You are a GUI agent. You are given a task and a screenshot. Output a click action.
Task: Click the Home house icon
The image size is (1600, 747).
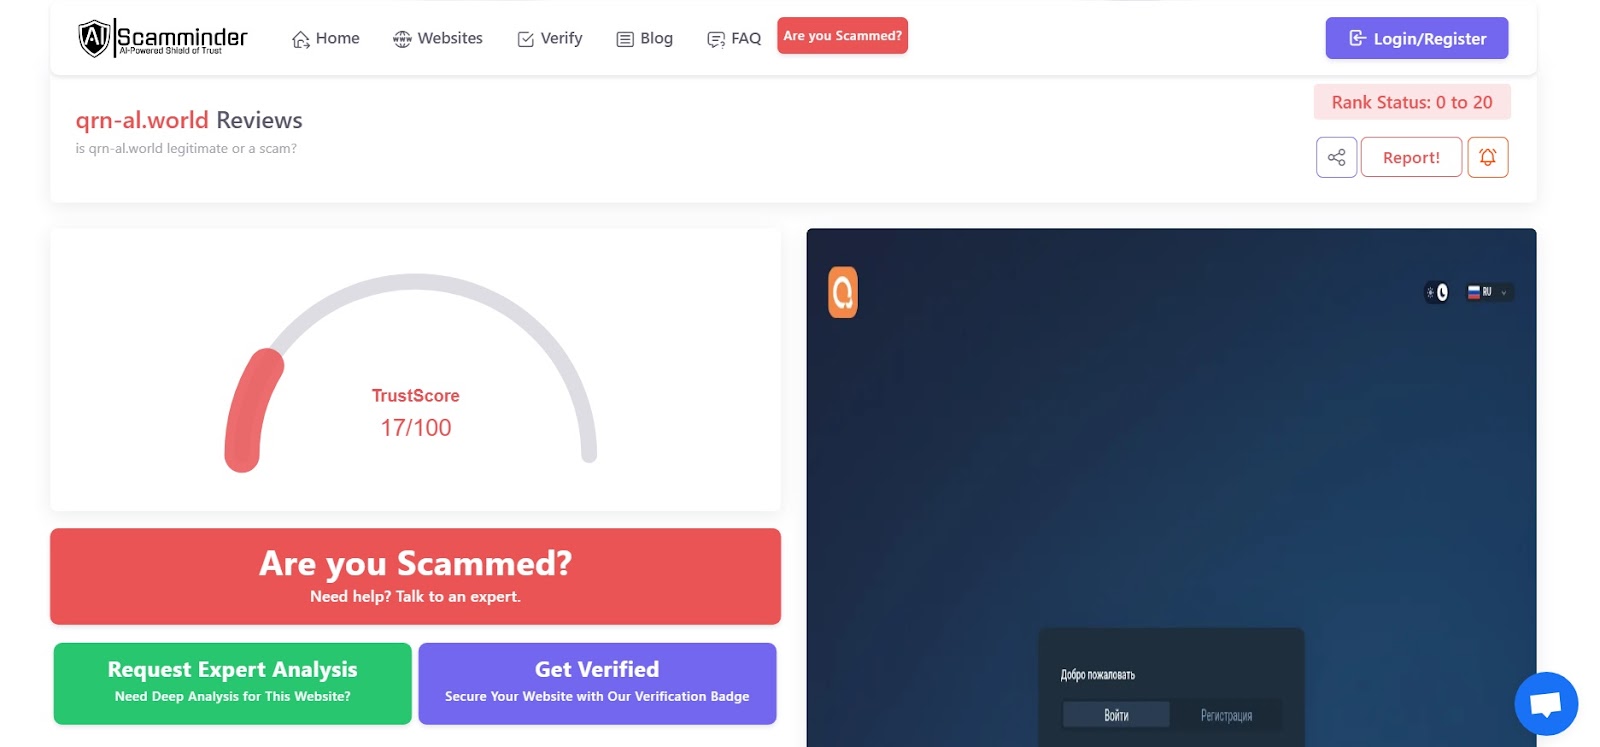tap(301, 40)
